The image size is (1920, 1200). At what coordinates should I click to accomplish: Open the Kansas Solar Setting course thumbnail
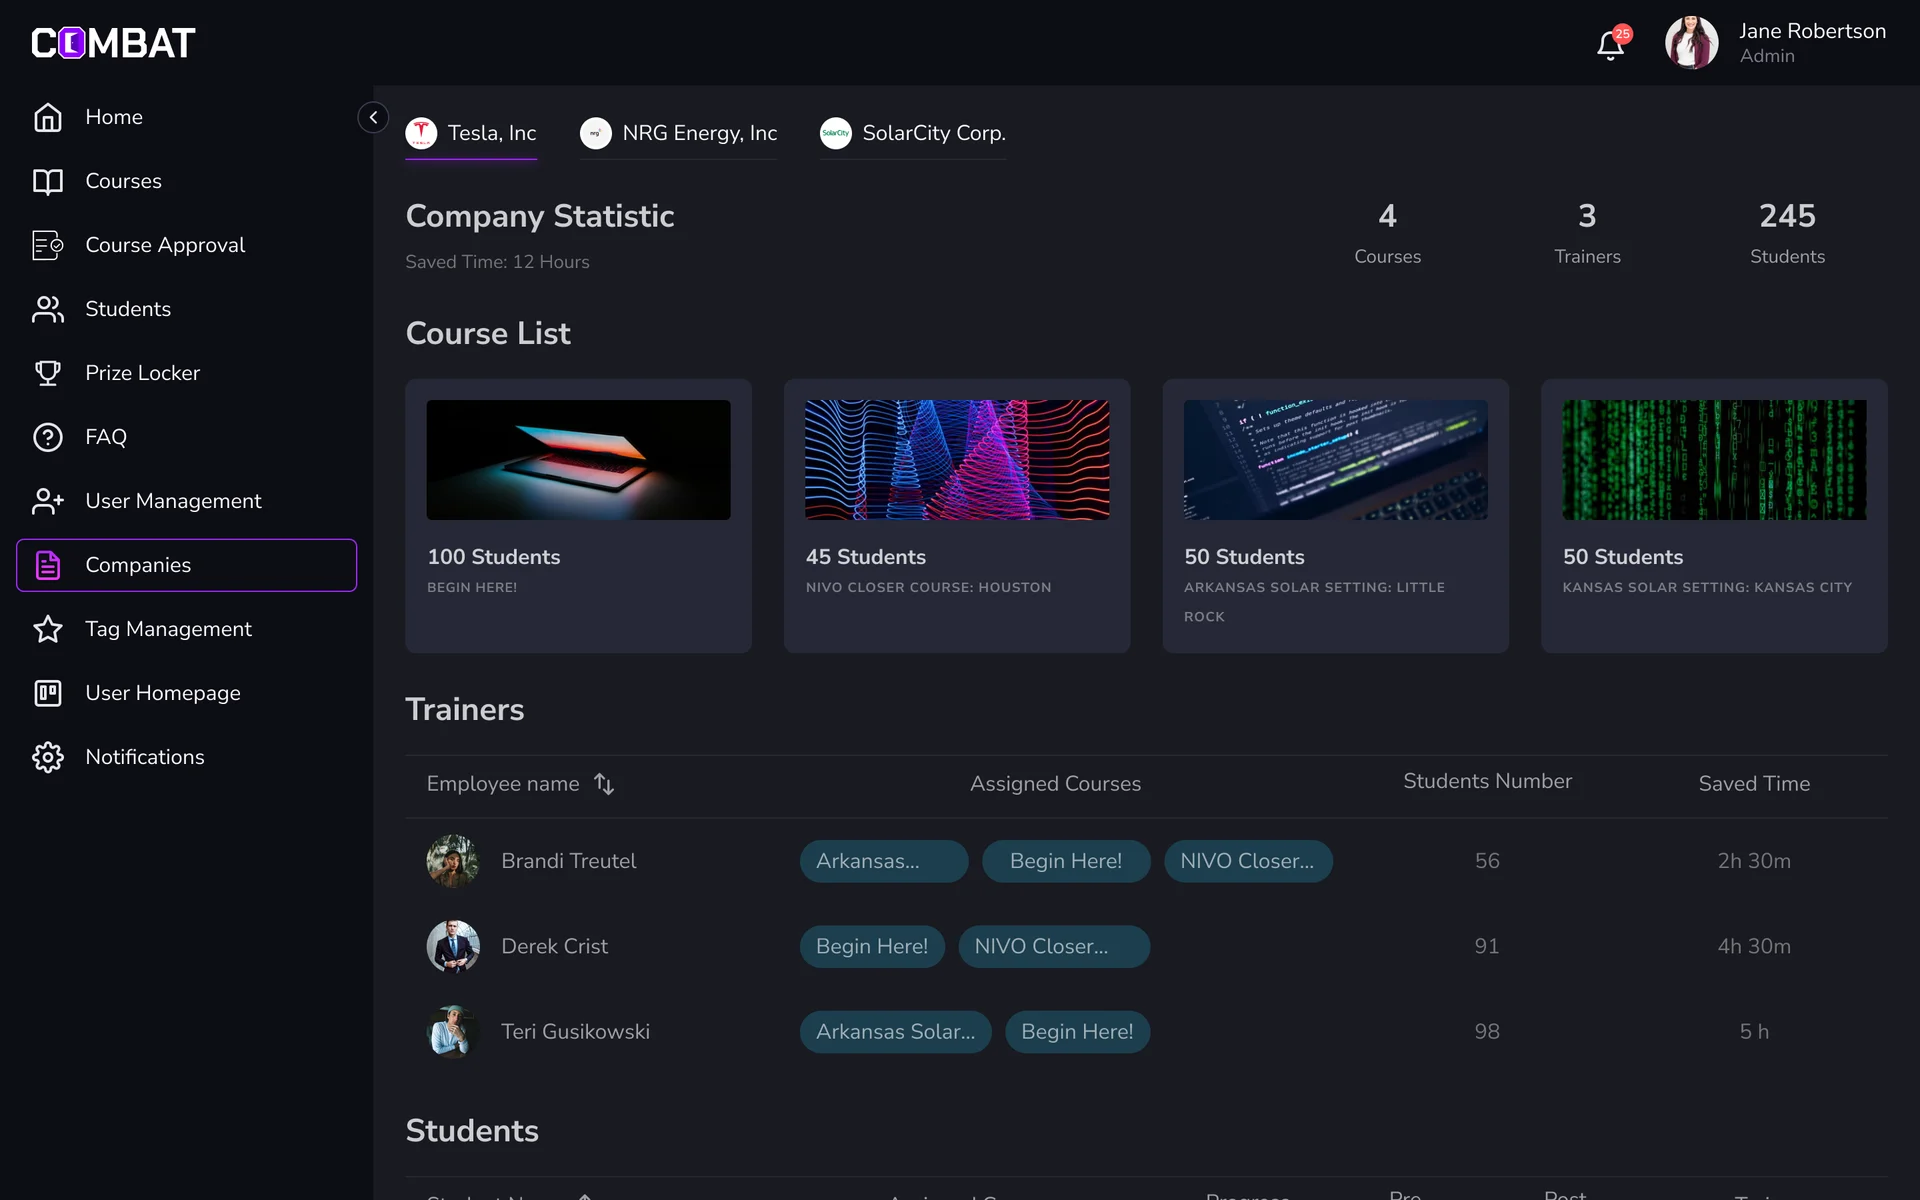click(1714, 460)
